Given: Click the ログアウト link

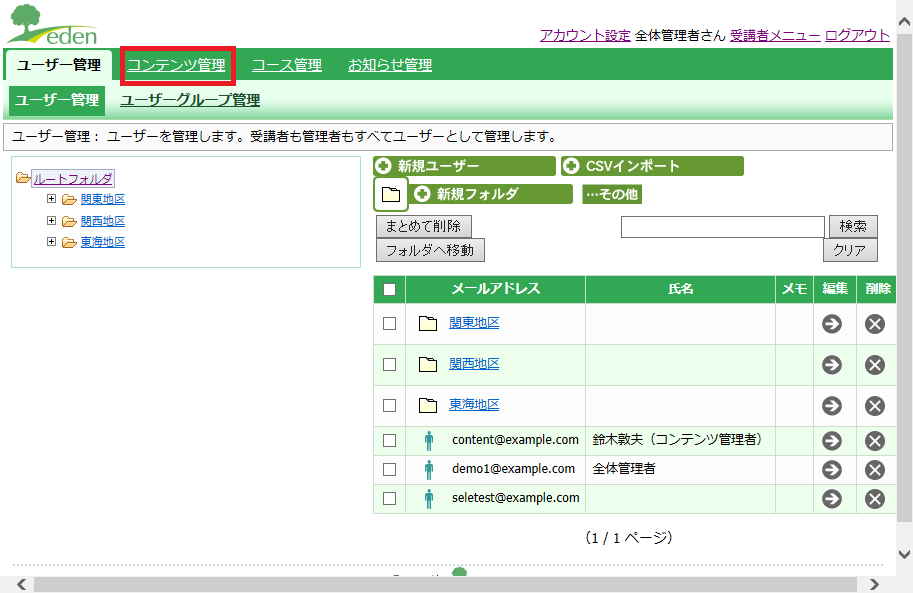Looking at the screenshot, I should point(857,36).
